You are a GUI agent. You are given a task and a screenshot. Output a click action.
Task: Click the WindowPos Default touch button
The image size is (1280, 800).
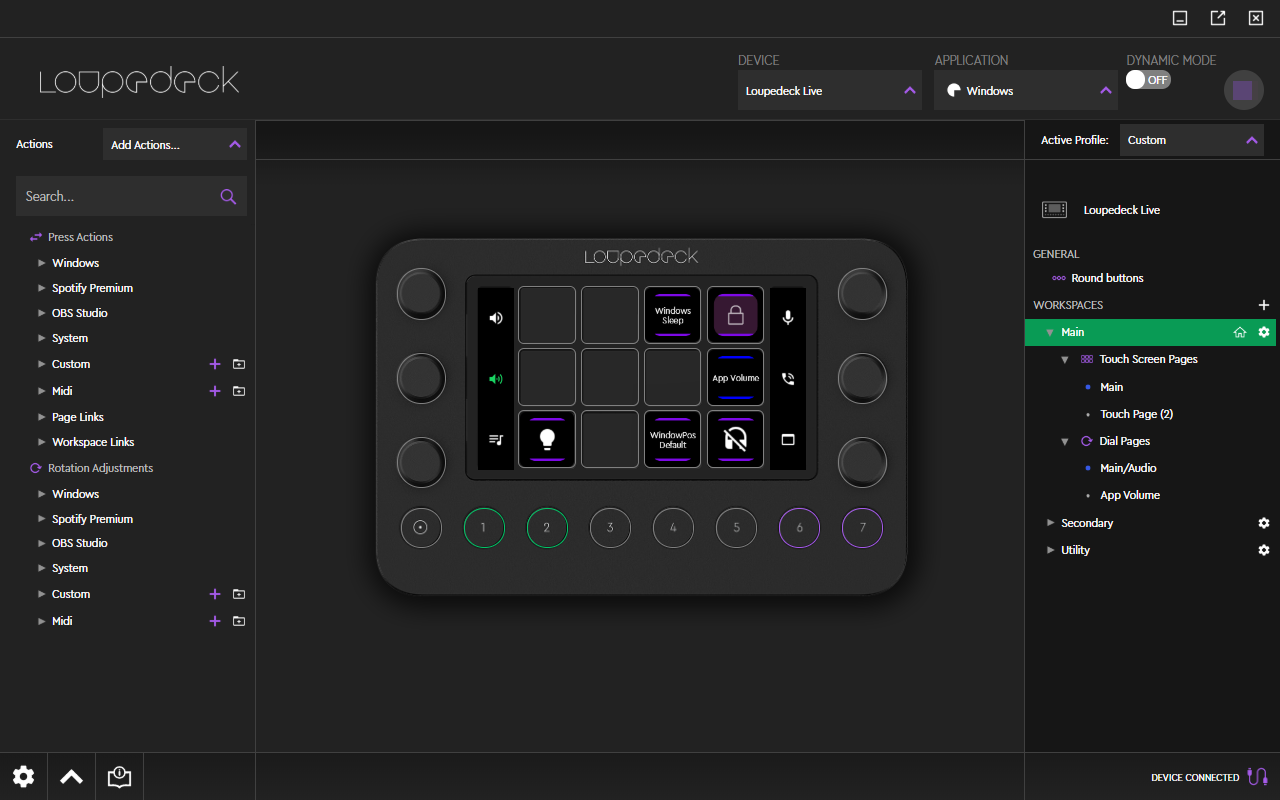pyautogui.click(x=673, y=439)
